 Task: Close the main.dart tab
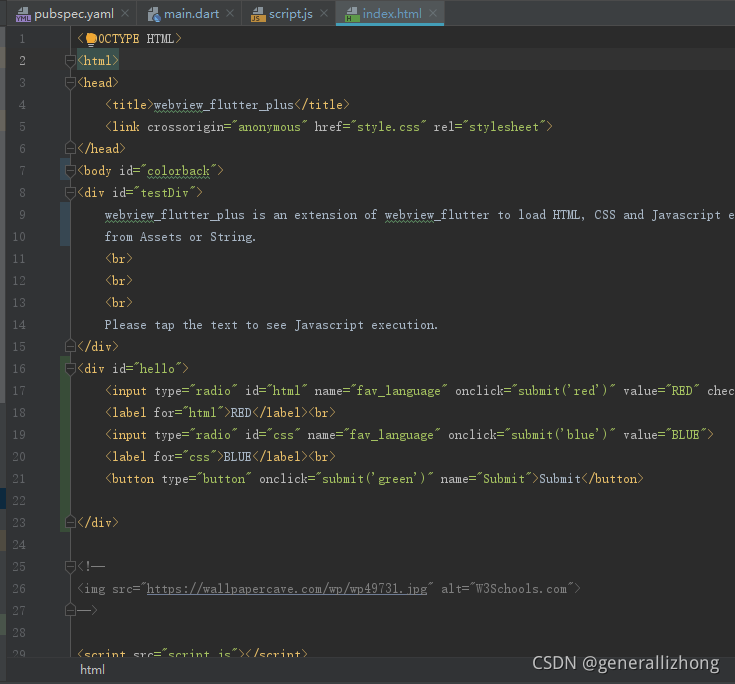(230, 14)
